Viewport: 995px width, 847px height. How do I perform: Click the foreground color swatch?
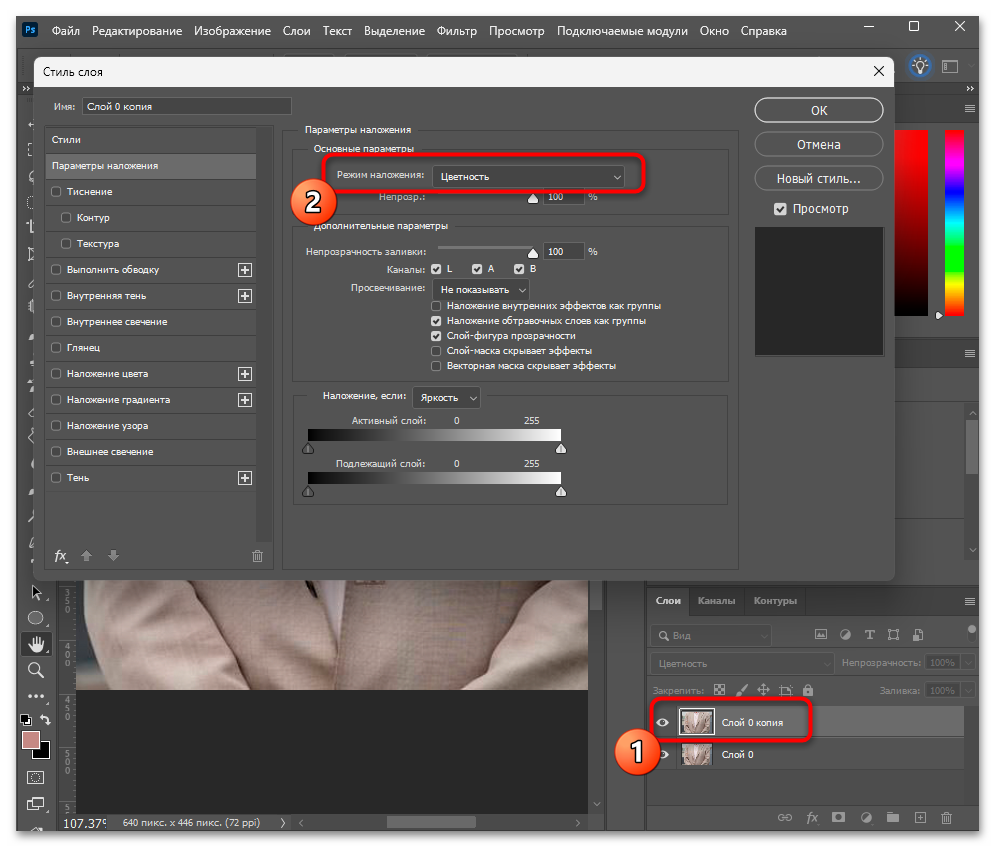[x=30, y=740]
